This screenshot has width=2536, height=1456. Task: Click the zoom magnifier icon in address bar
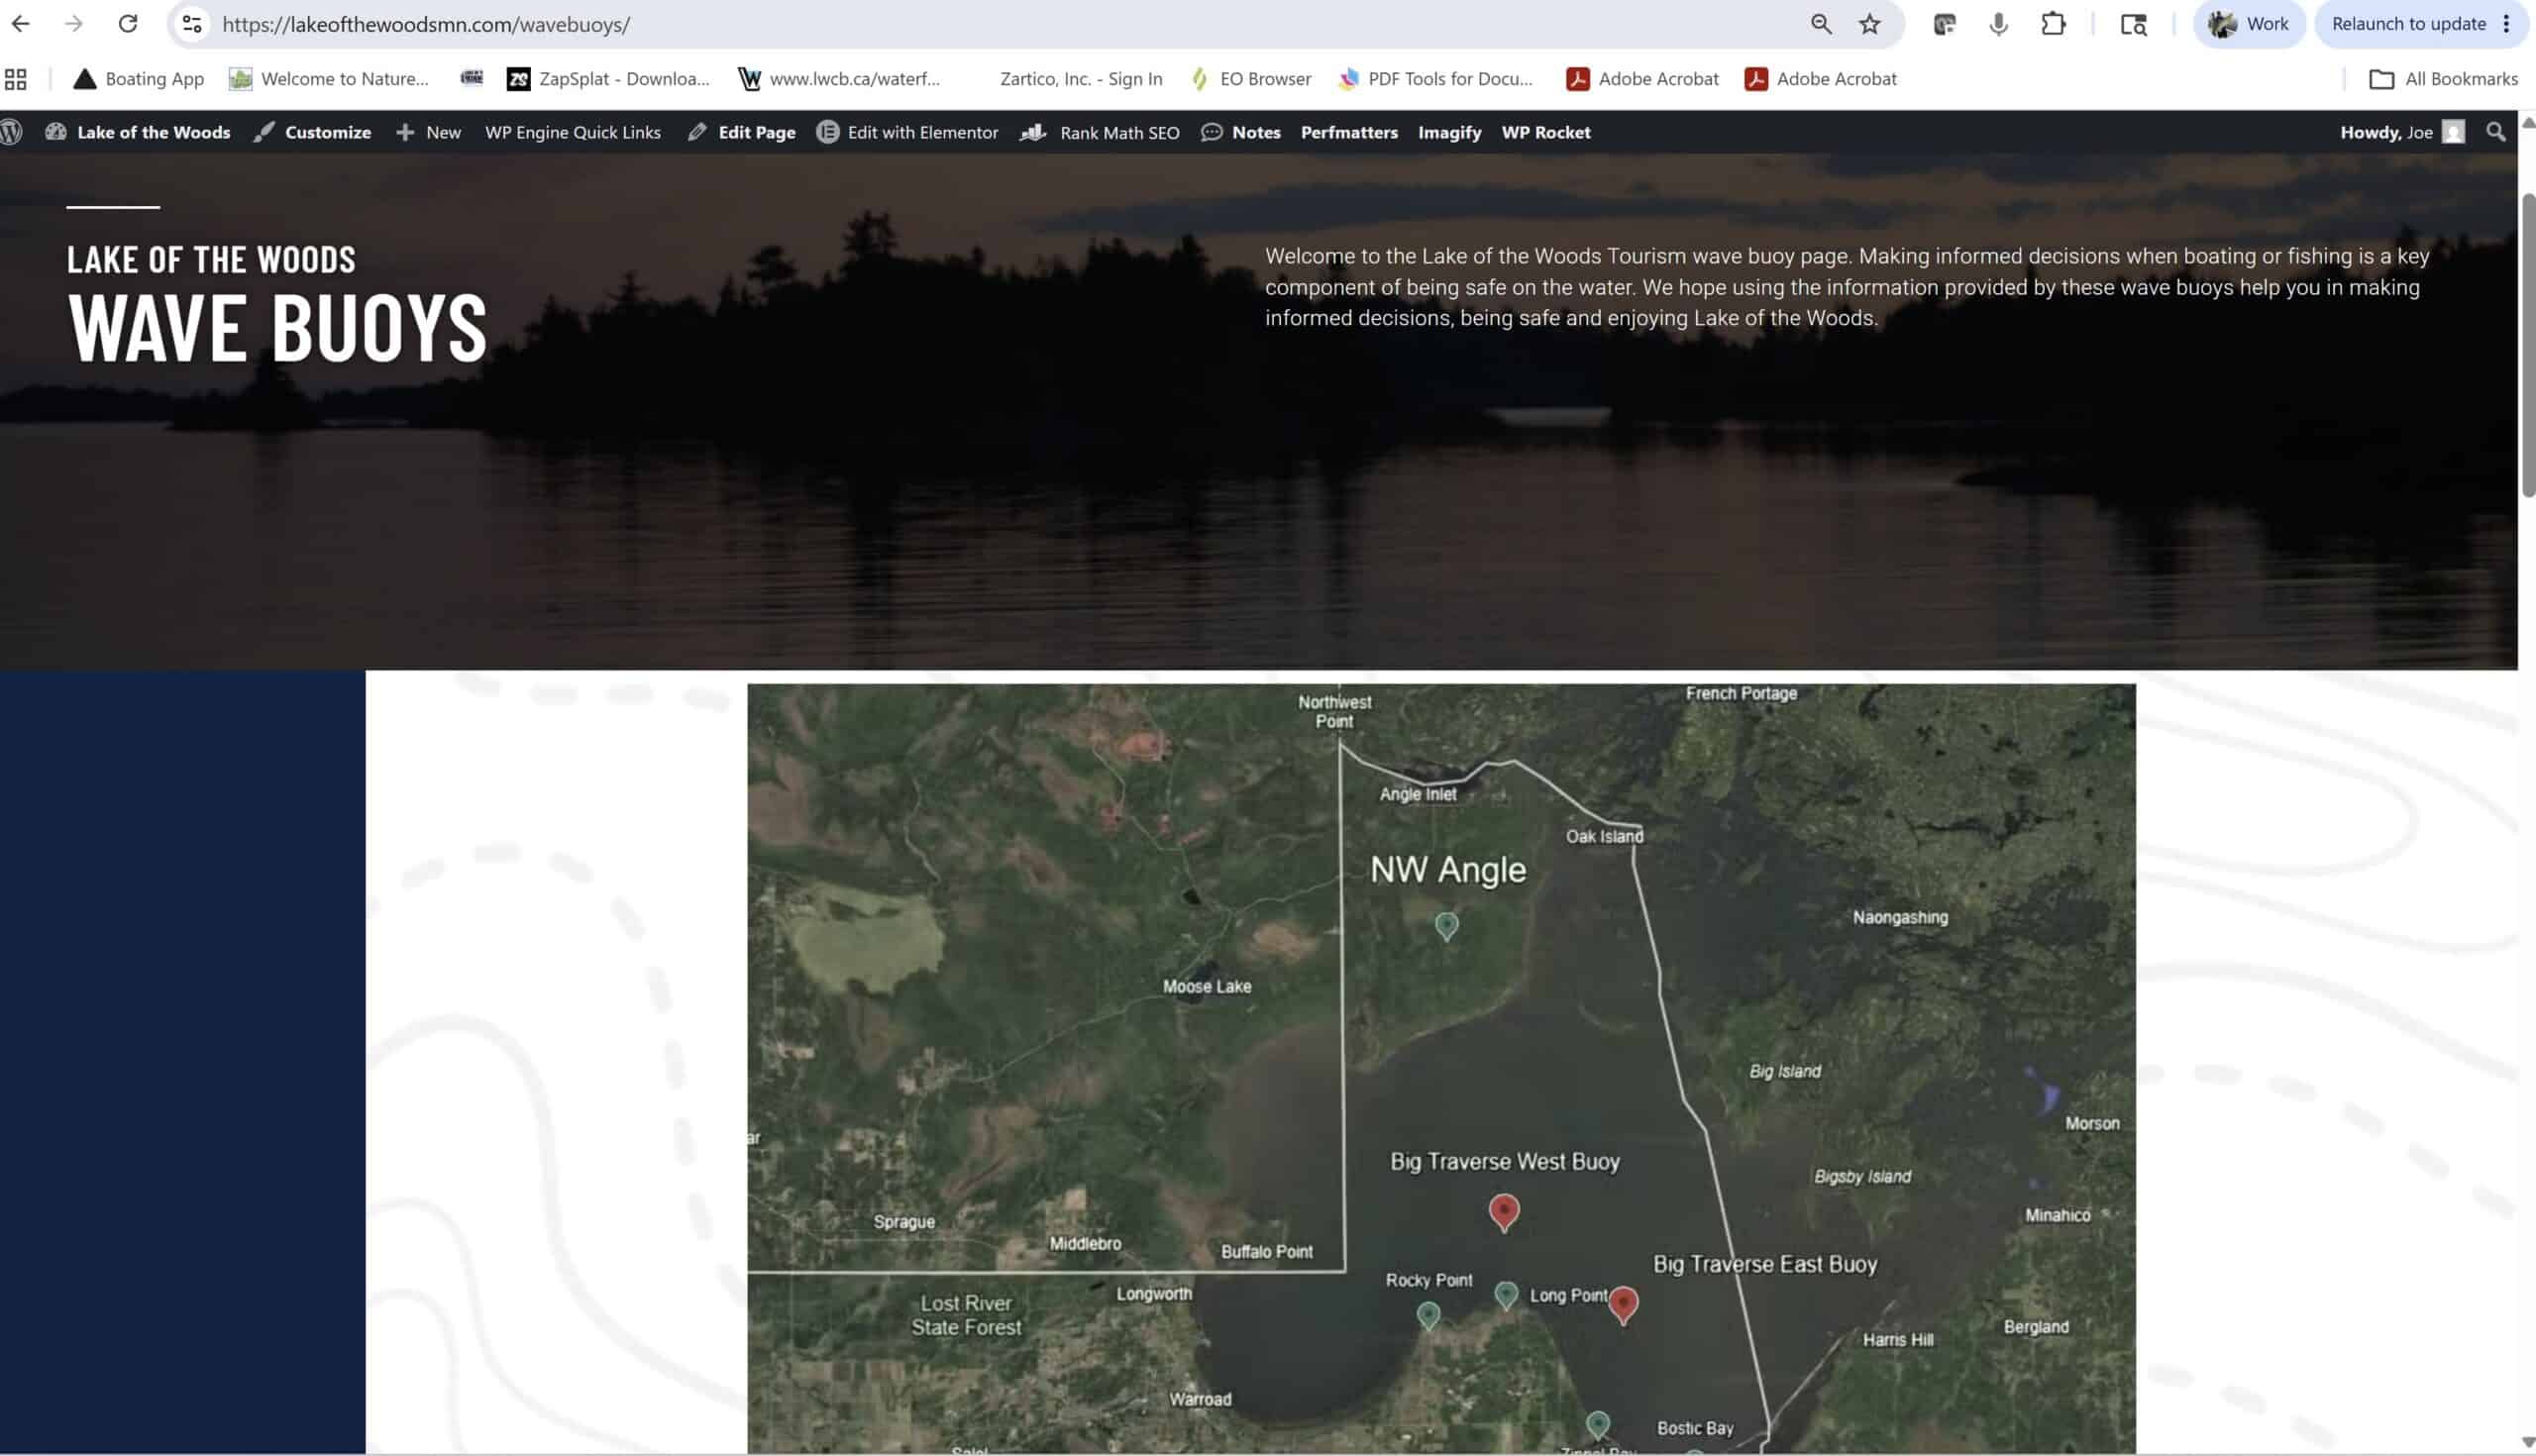point(1821,24)
